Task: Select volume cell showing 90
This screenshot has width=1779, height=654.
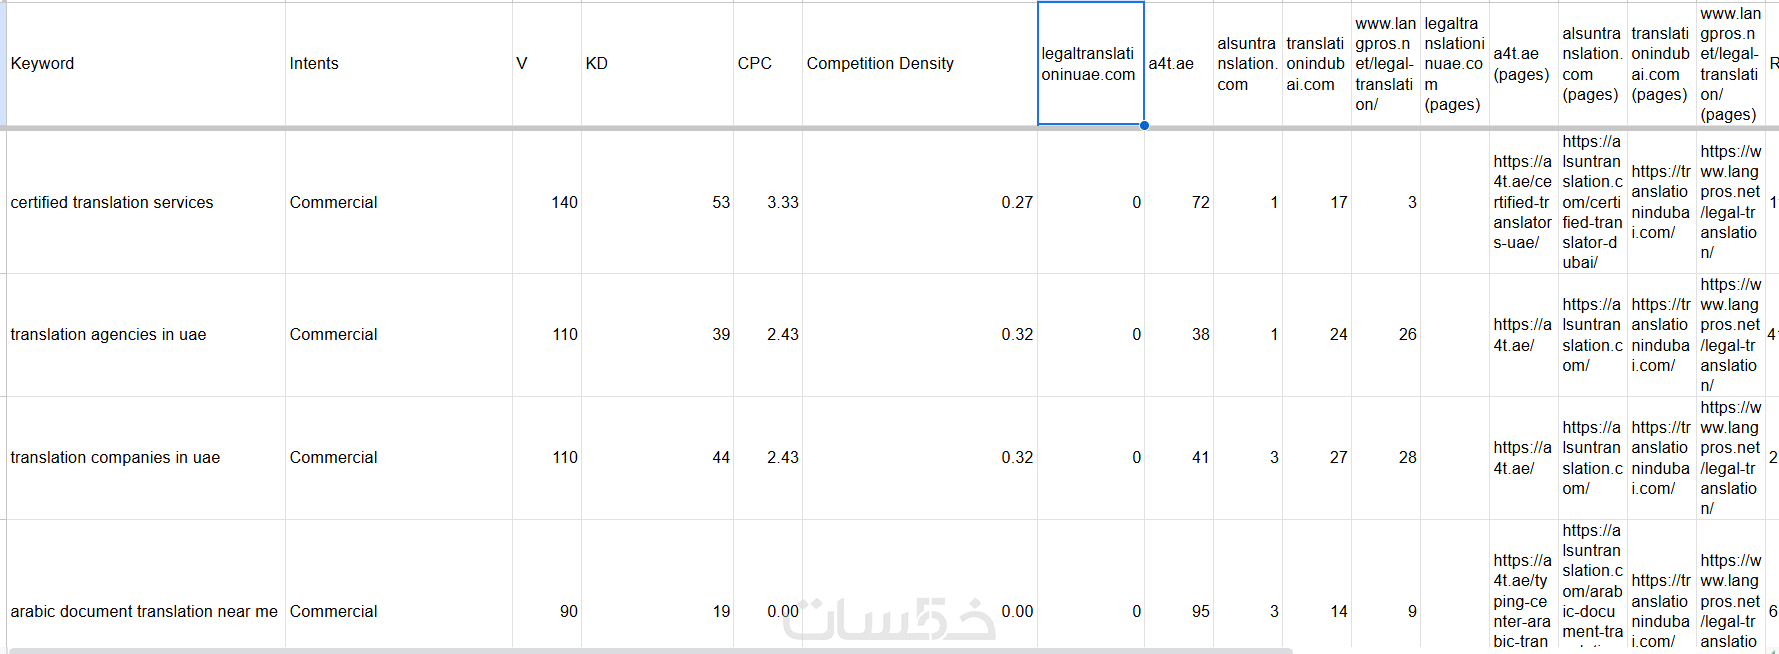Action: [x=546, y=586]
